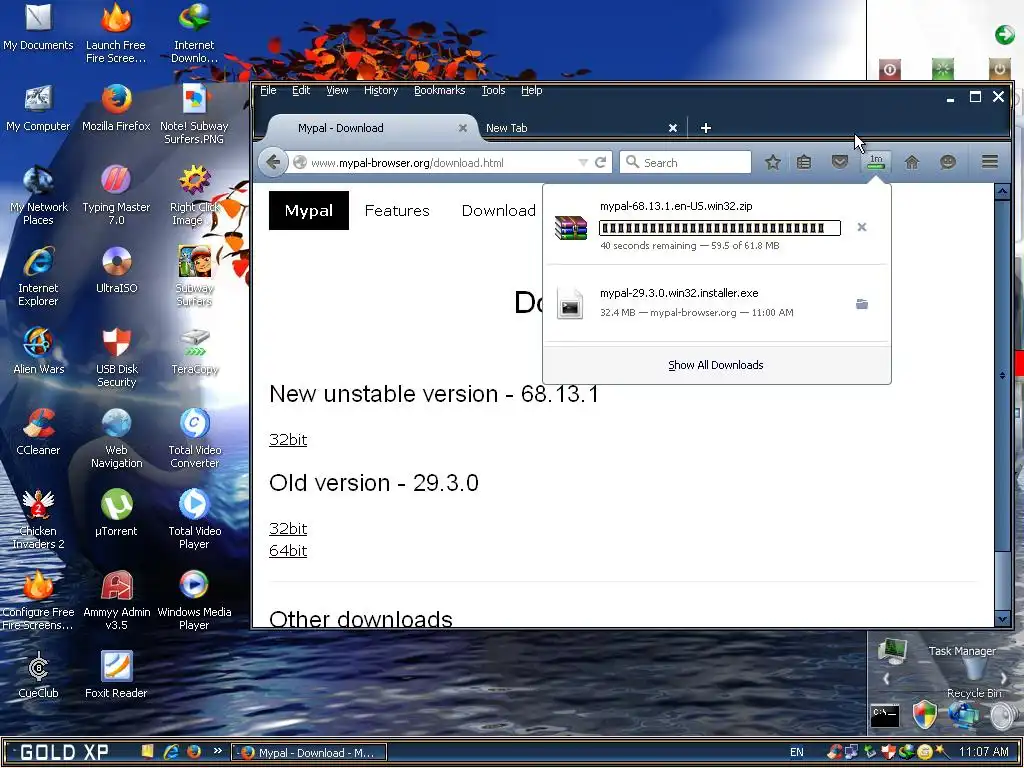Viewport: 1024px width, 768px height.
Task: Click scroll up arrow of page scrollbar
Action: (x=1002, y=191)
